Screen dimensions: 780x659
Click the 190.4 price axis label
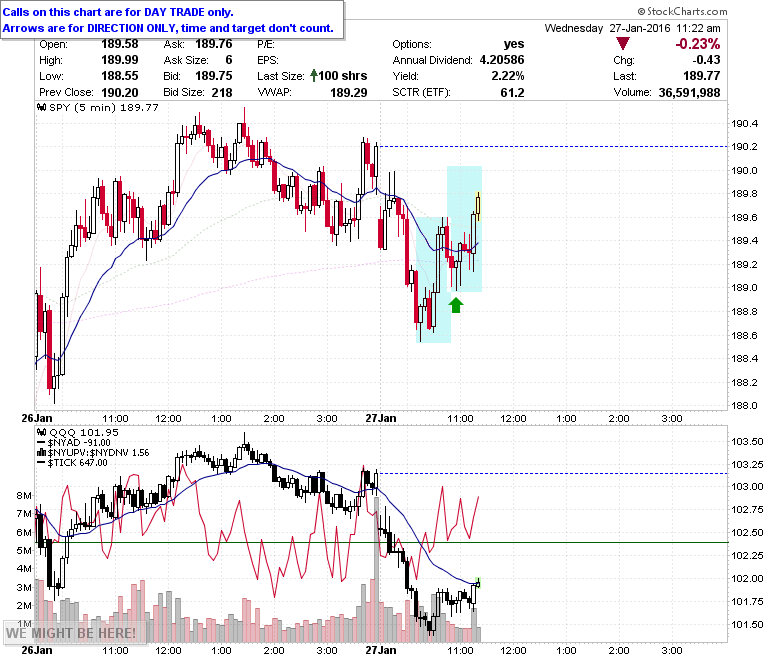coord(745,123)
